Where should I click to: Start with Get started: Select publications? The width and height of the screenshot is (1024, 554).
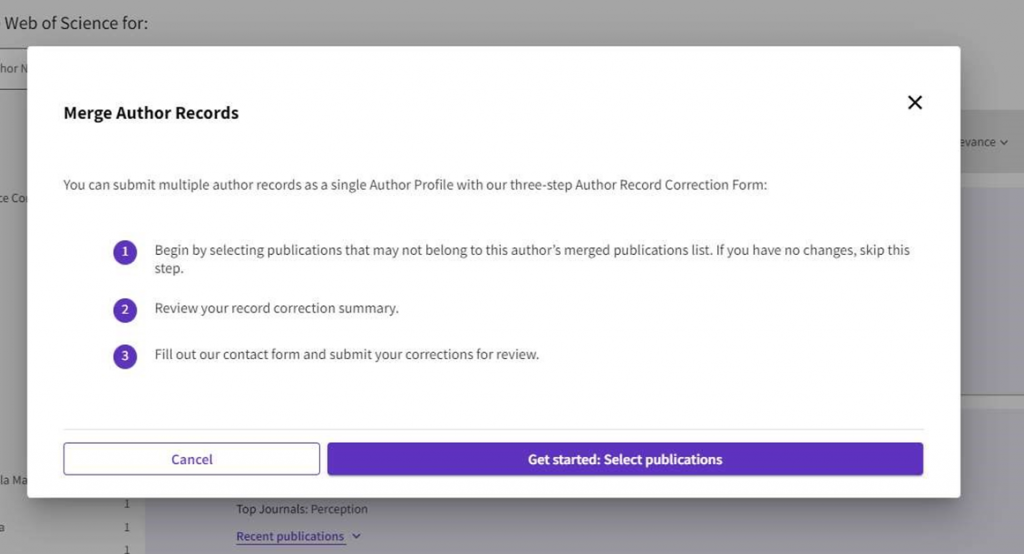pos(625,460)
